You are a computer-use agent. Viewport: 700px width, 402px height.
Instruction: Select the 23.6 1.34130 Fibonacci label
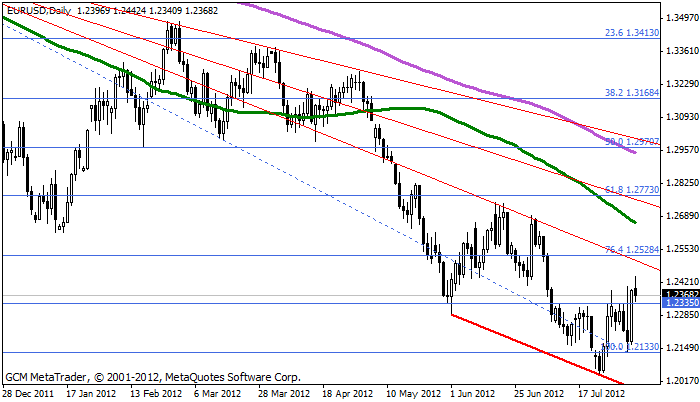click(x=632, y=33)
